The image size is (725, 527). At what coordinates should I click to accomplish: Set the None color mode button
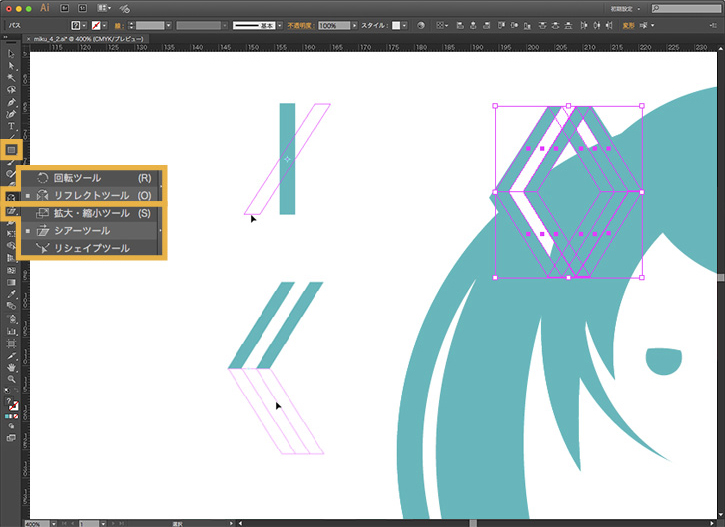tap(16, 417)
